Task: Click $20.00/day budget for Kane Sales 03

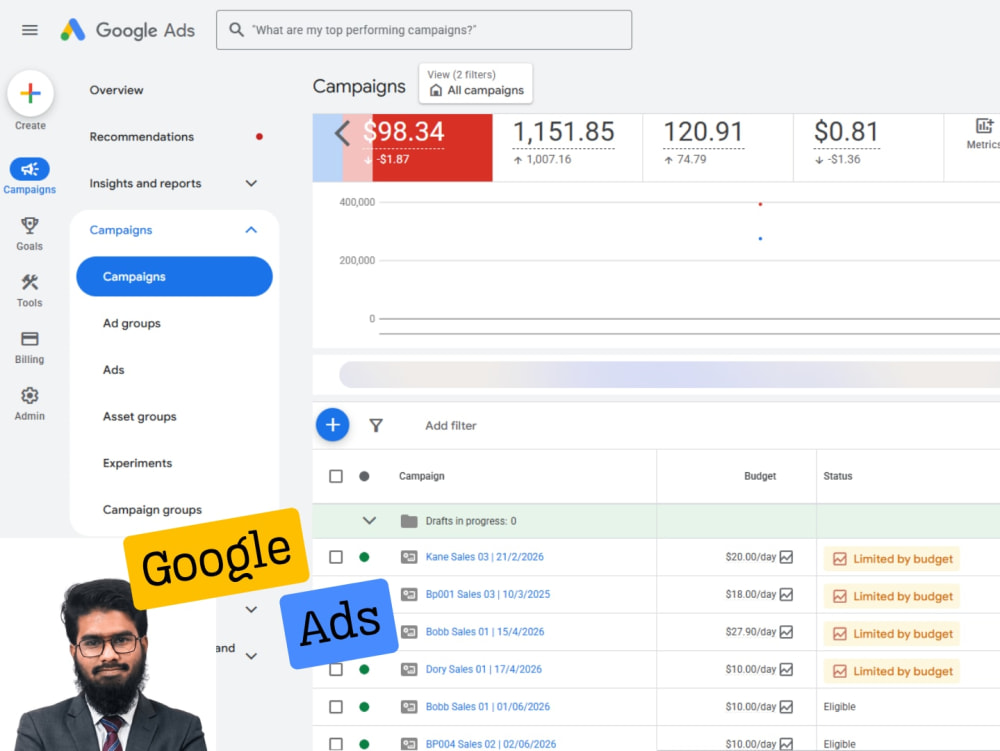Action: pos(751,557)
